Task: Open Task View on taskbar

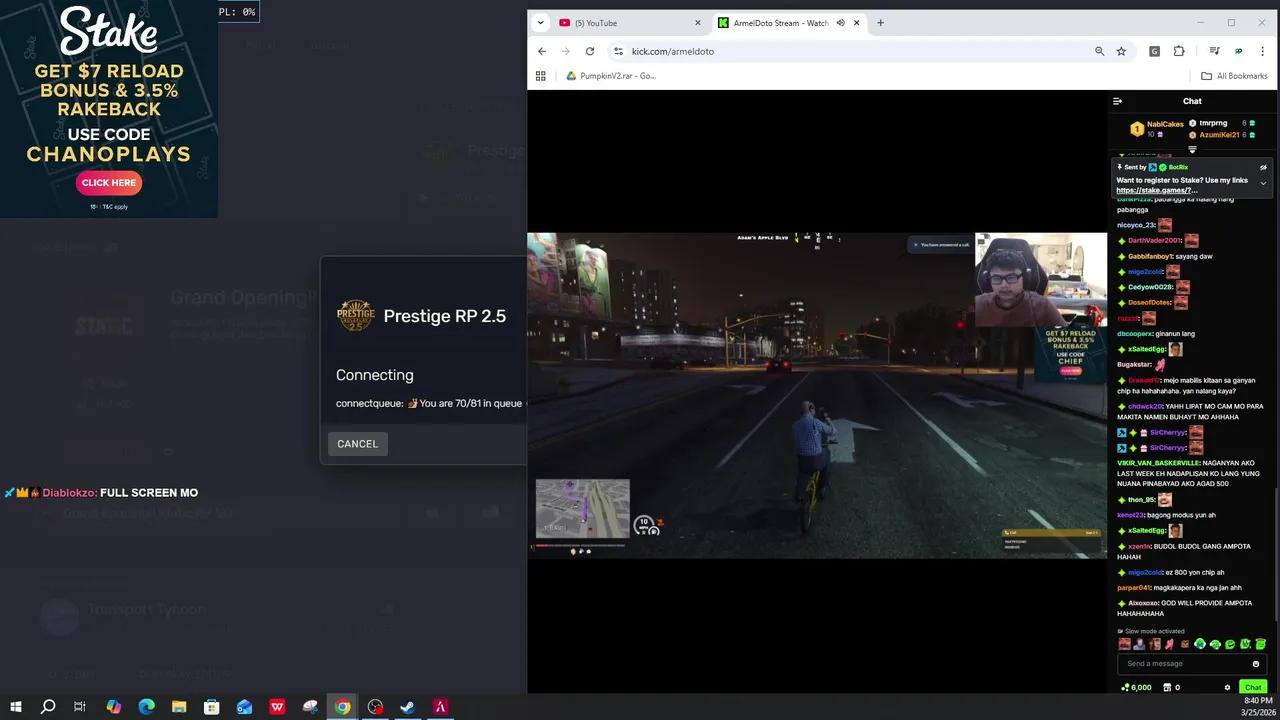Action: coord(80,707)
